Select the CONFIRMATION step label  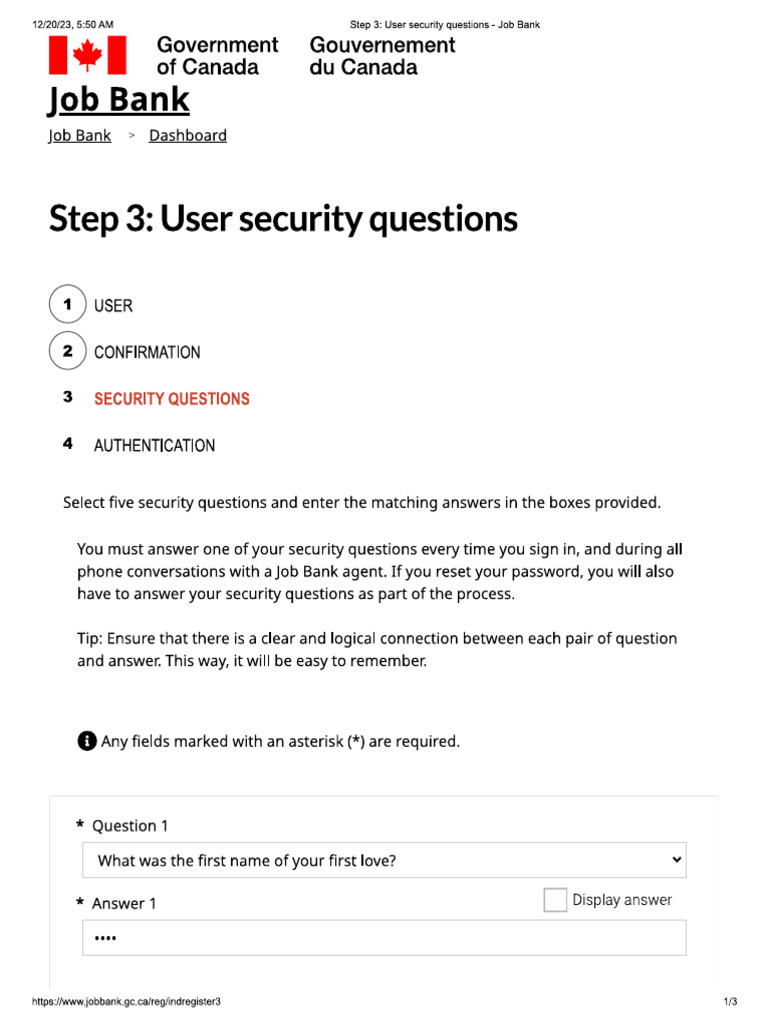point(147,352)
